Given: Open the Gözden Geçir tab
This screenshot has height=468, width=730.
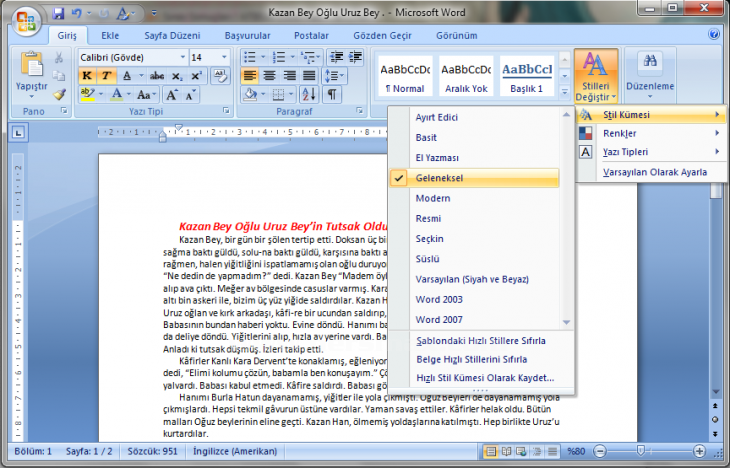Looking at the screenshot, I should [x=382, y=35].
